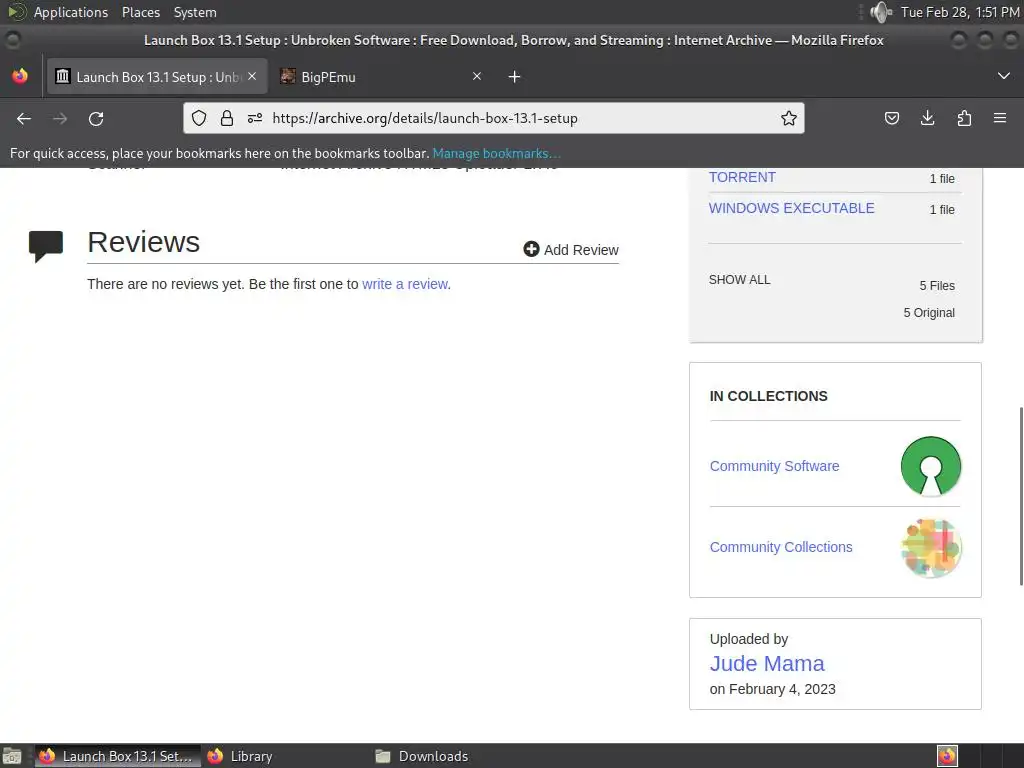This screenshot has height=768, width=1024.
Task: Click the Reviews heading text
Action: (x=144, y=242)
